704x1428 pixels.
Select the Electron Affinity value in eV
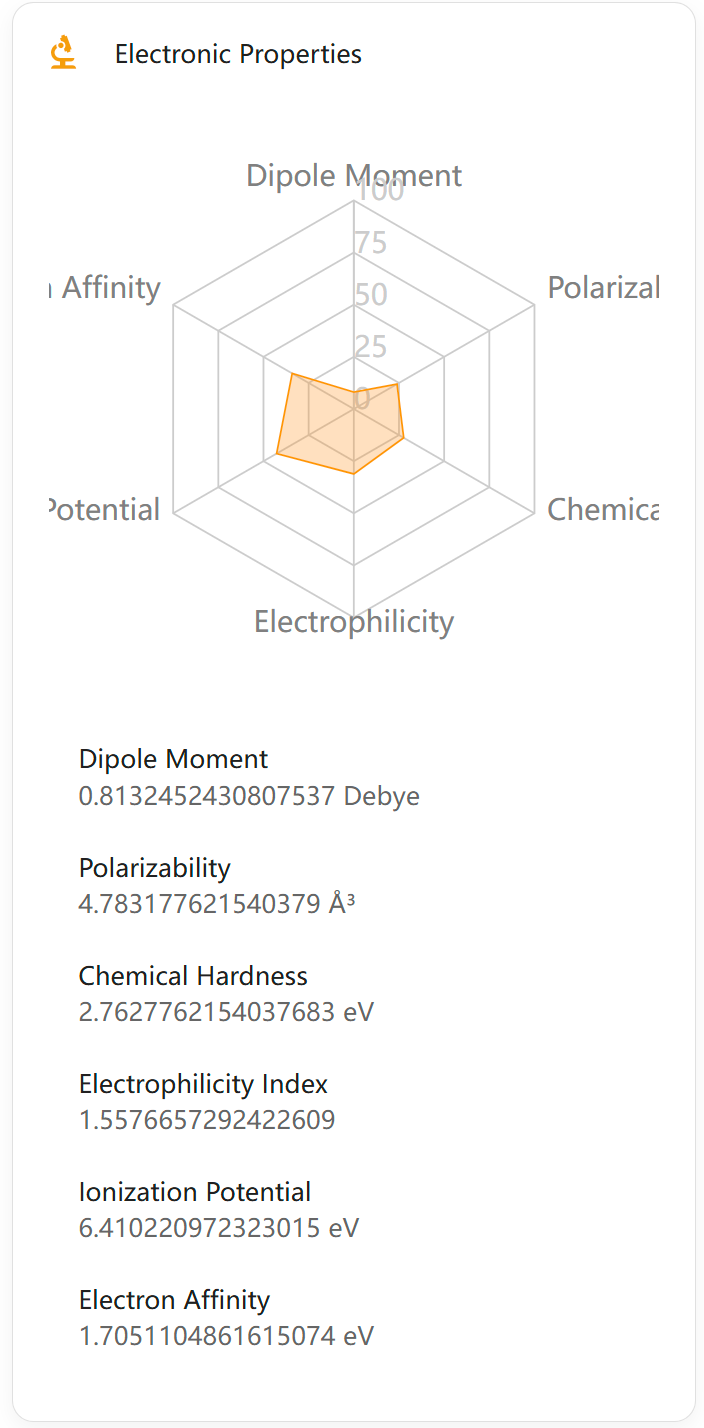coord(226,1336)
